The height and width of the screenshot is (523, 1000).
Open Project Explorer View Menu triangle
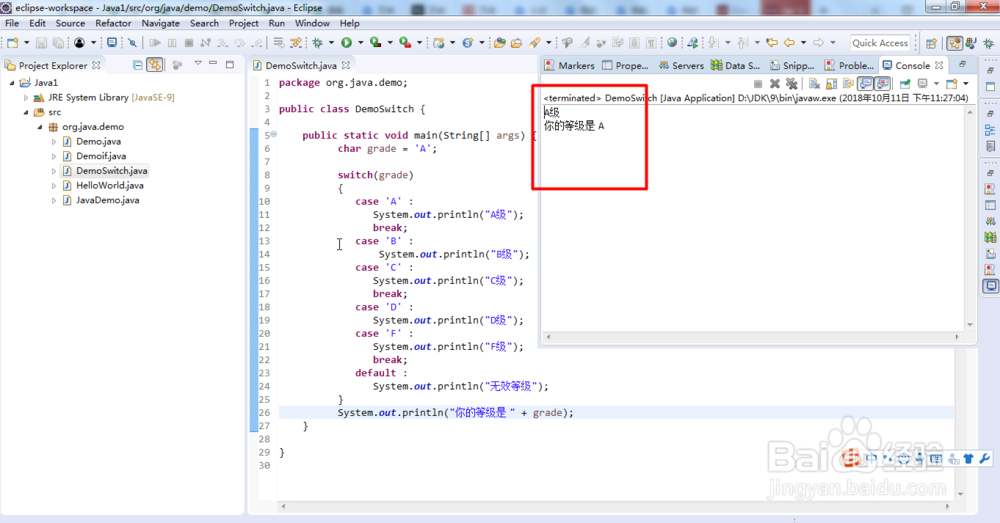(x=198, y=63)
